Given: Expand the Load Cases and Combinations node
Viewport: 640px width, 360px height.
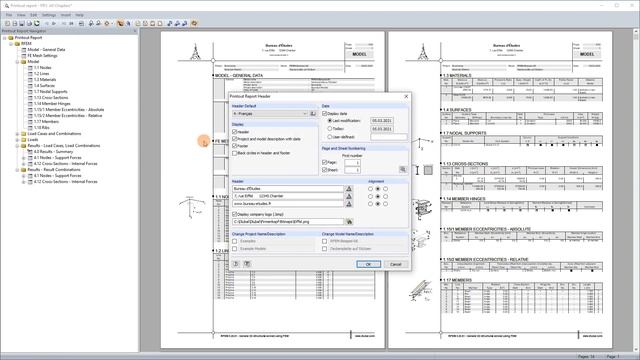Looking at the screenshot, I should [17, 134].
